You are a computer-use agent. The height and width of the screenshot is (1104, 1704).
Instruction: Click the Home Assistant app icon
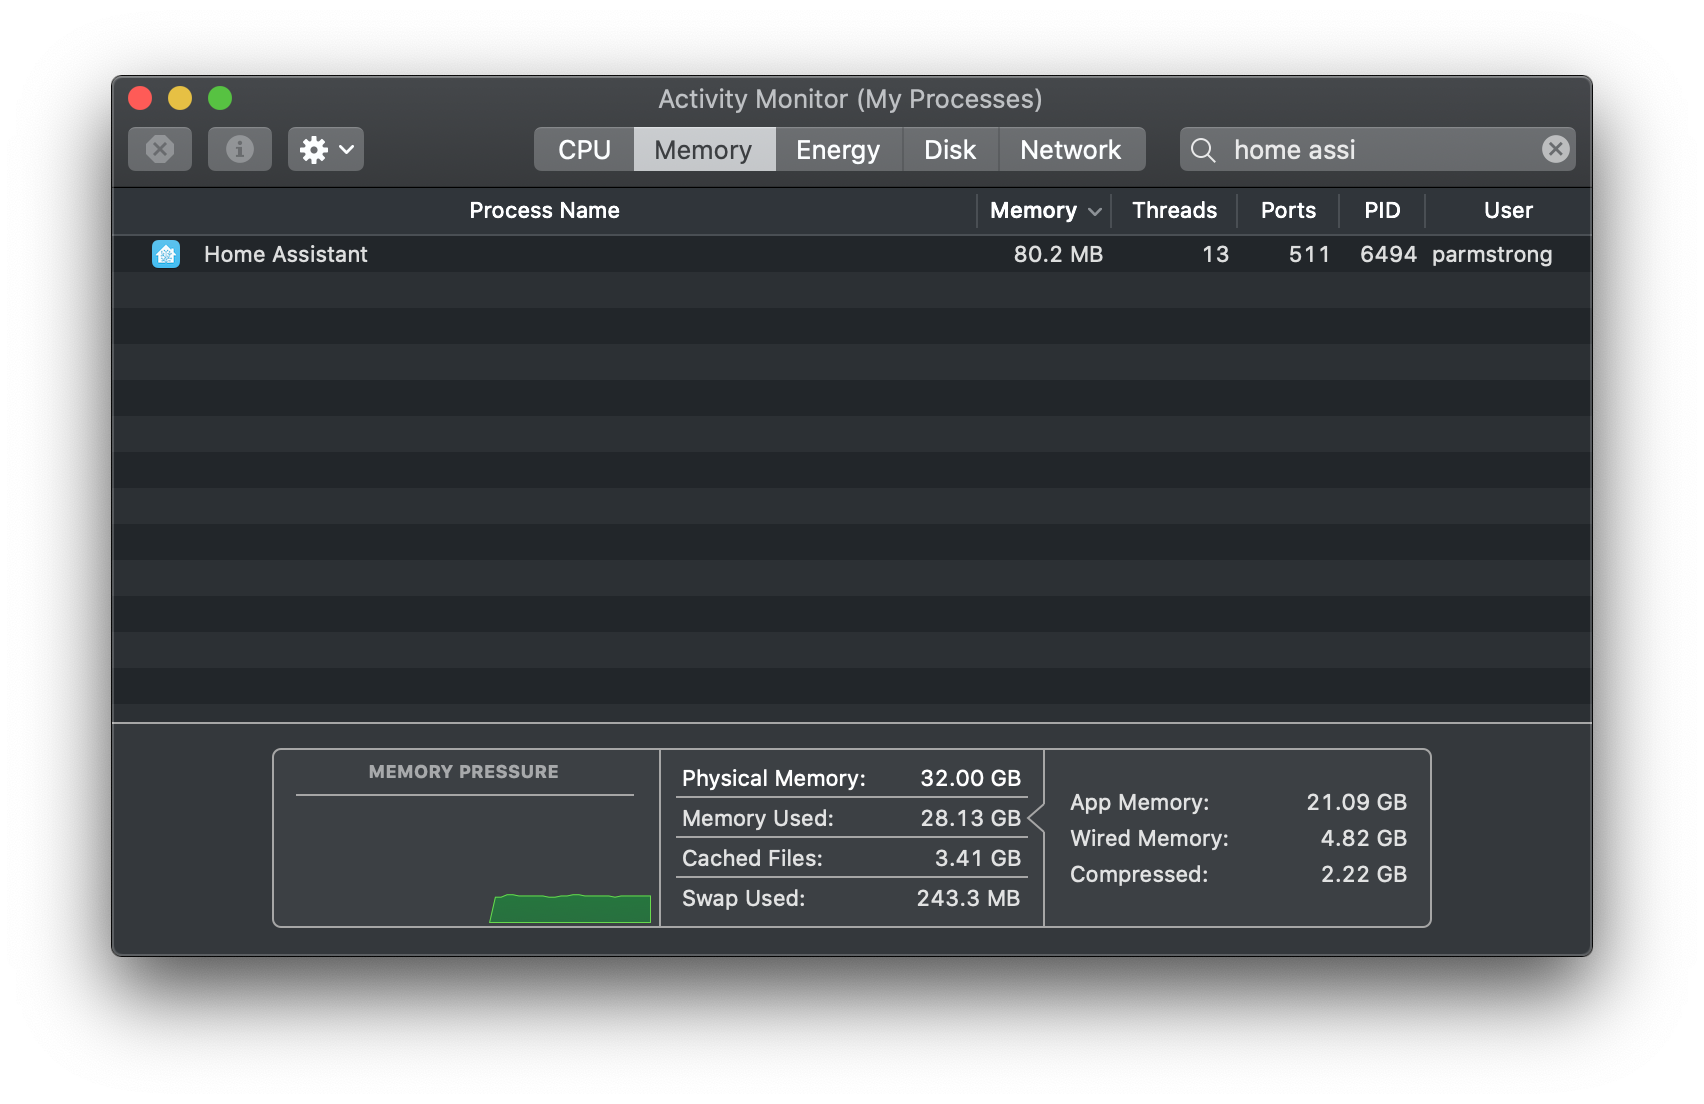(x=166, y=254)
